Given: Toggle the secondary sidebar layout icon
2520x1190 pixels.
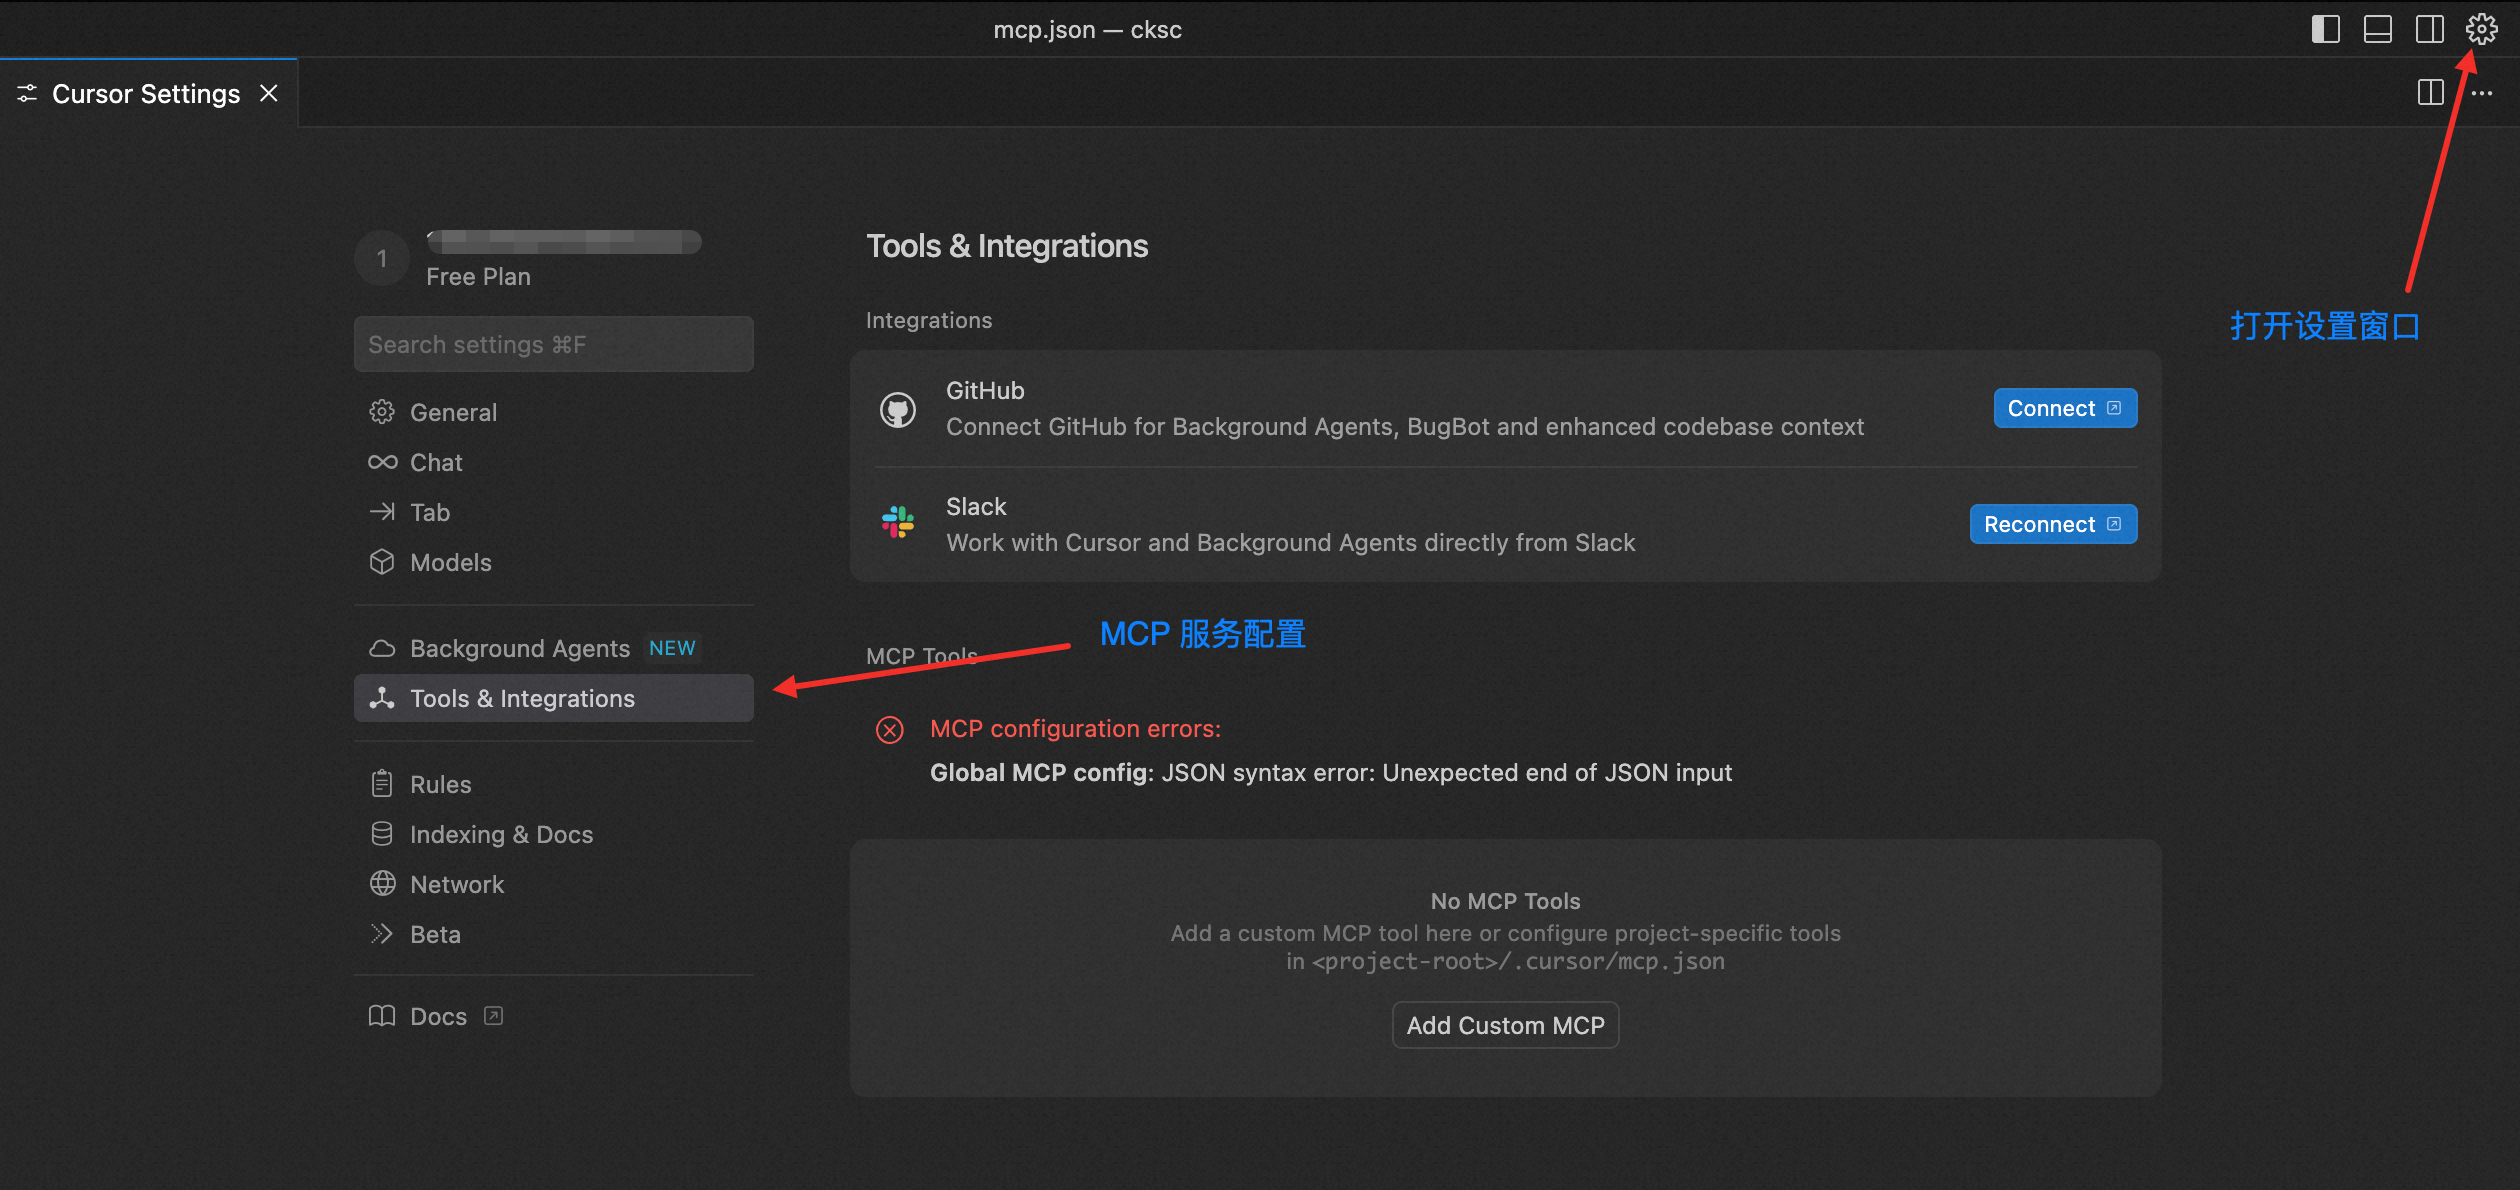Looking at the screenshot, I should (x=2429, y=29).
